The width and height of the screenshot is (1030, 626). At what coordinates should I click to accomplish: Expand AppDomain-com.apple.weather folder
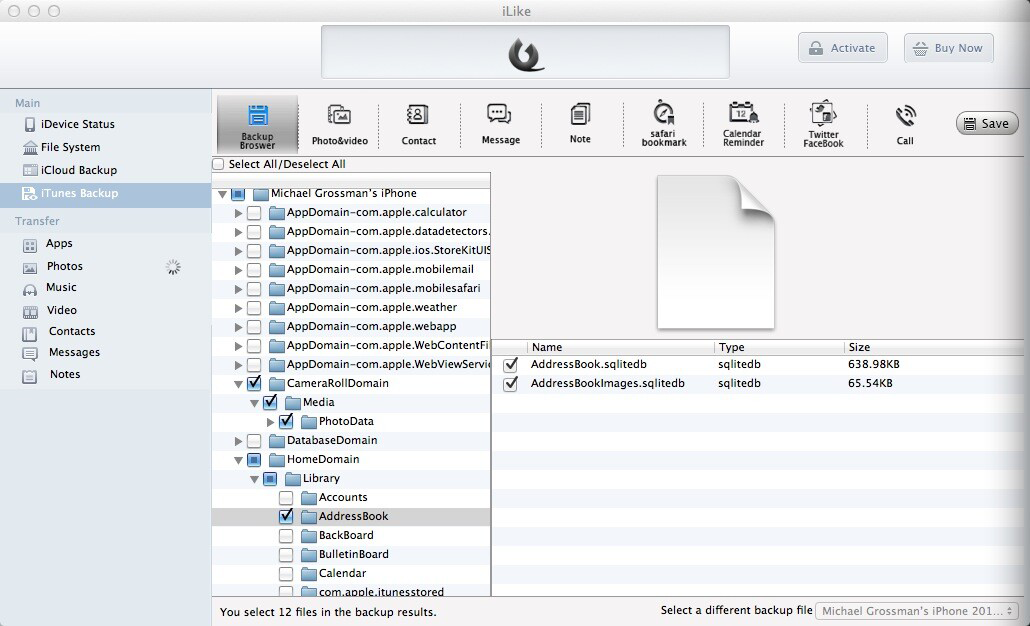click(x=238, y=308)
